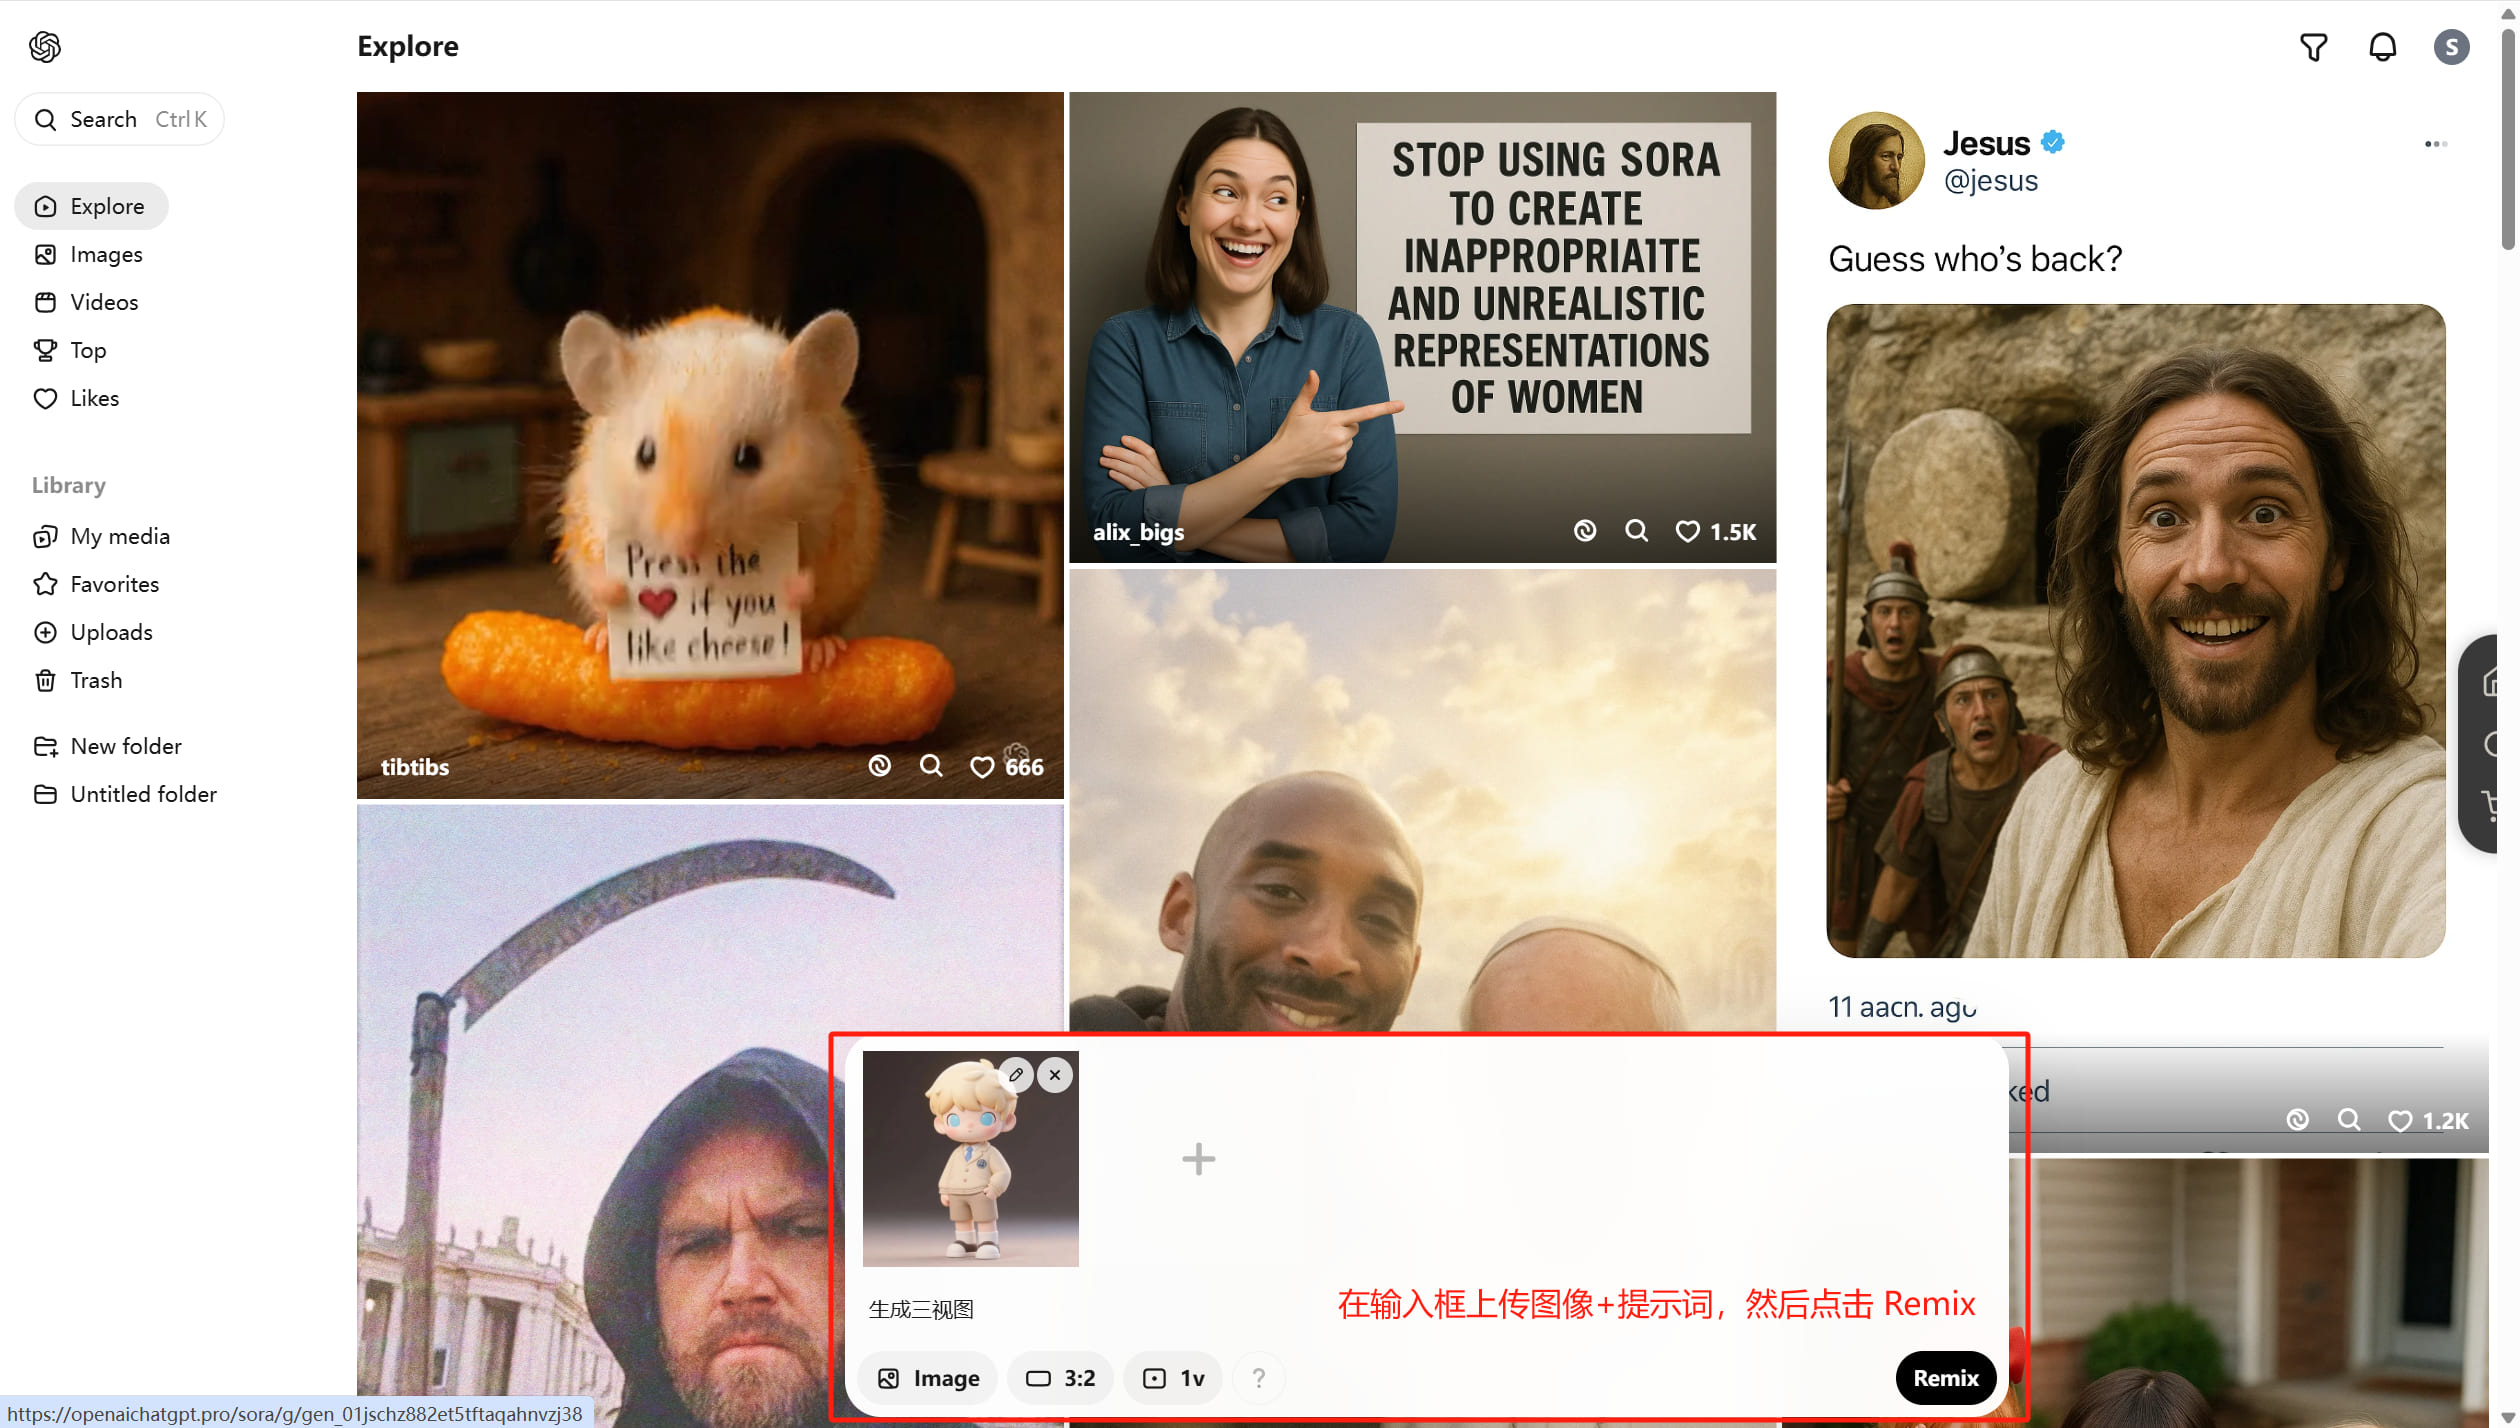This screenshot has width=2520, height=1428.
Task: Like the tibtibs hamster image
Action: pos(982,767)
